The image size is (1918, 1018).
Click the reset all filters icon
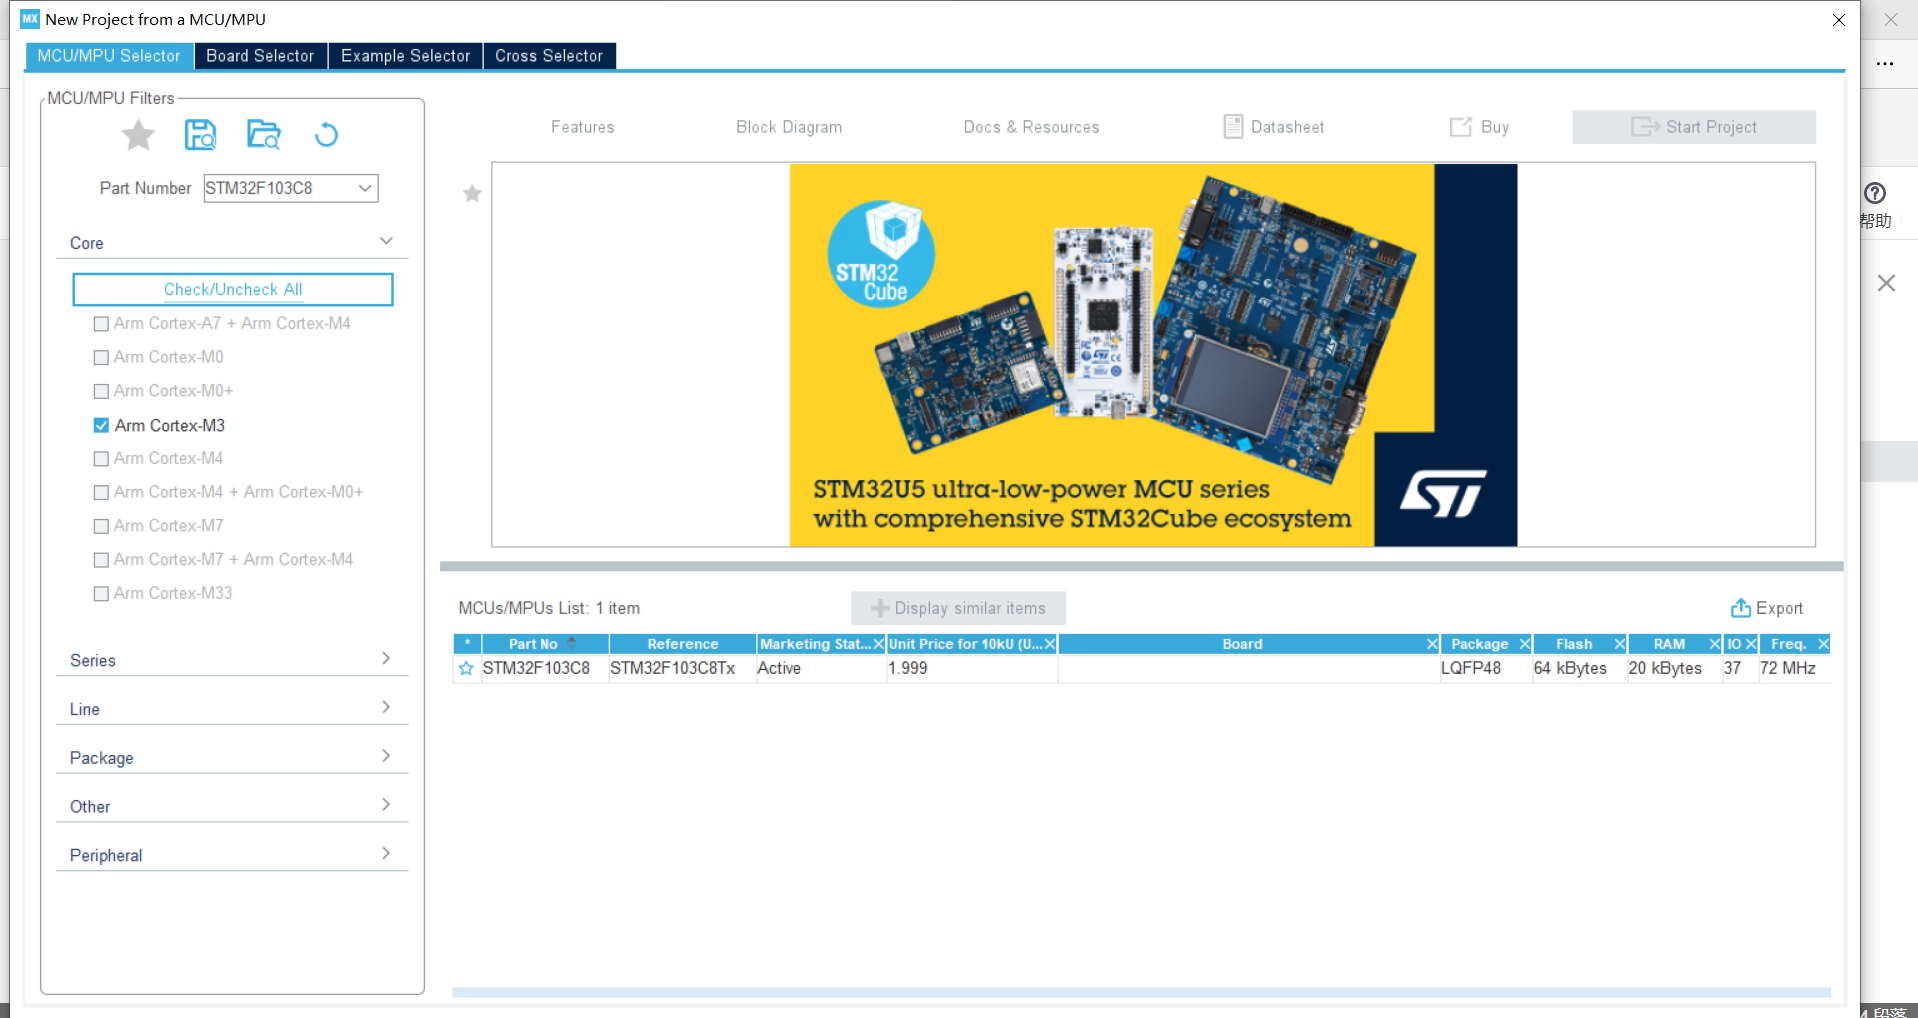(326, 135)
